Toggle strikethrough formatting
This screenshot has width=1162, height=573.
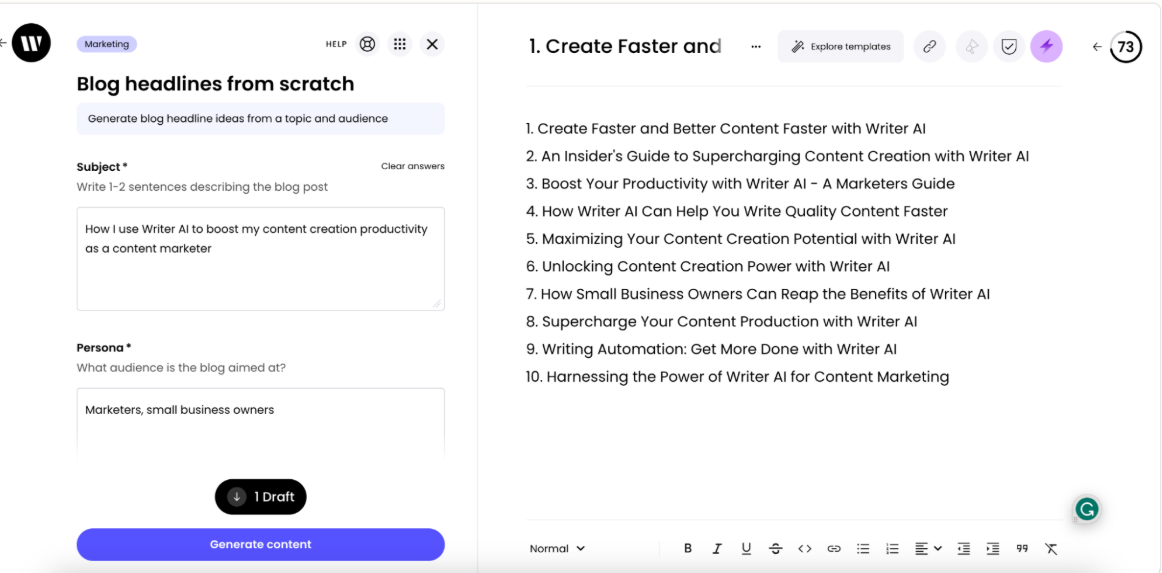pos(775,549)
